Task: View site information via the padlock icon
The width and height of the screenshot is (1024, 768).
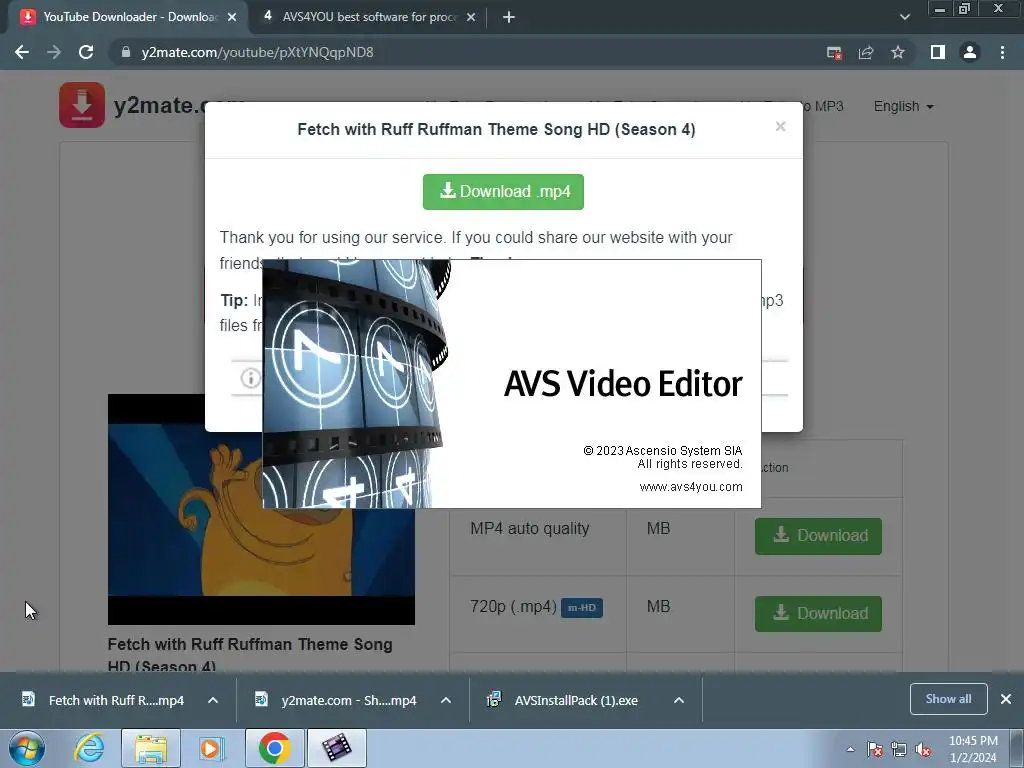Action: (x=126, y=52)
